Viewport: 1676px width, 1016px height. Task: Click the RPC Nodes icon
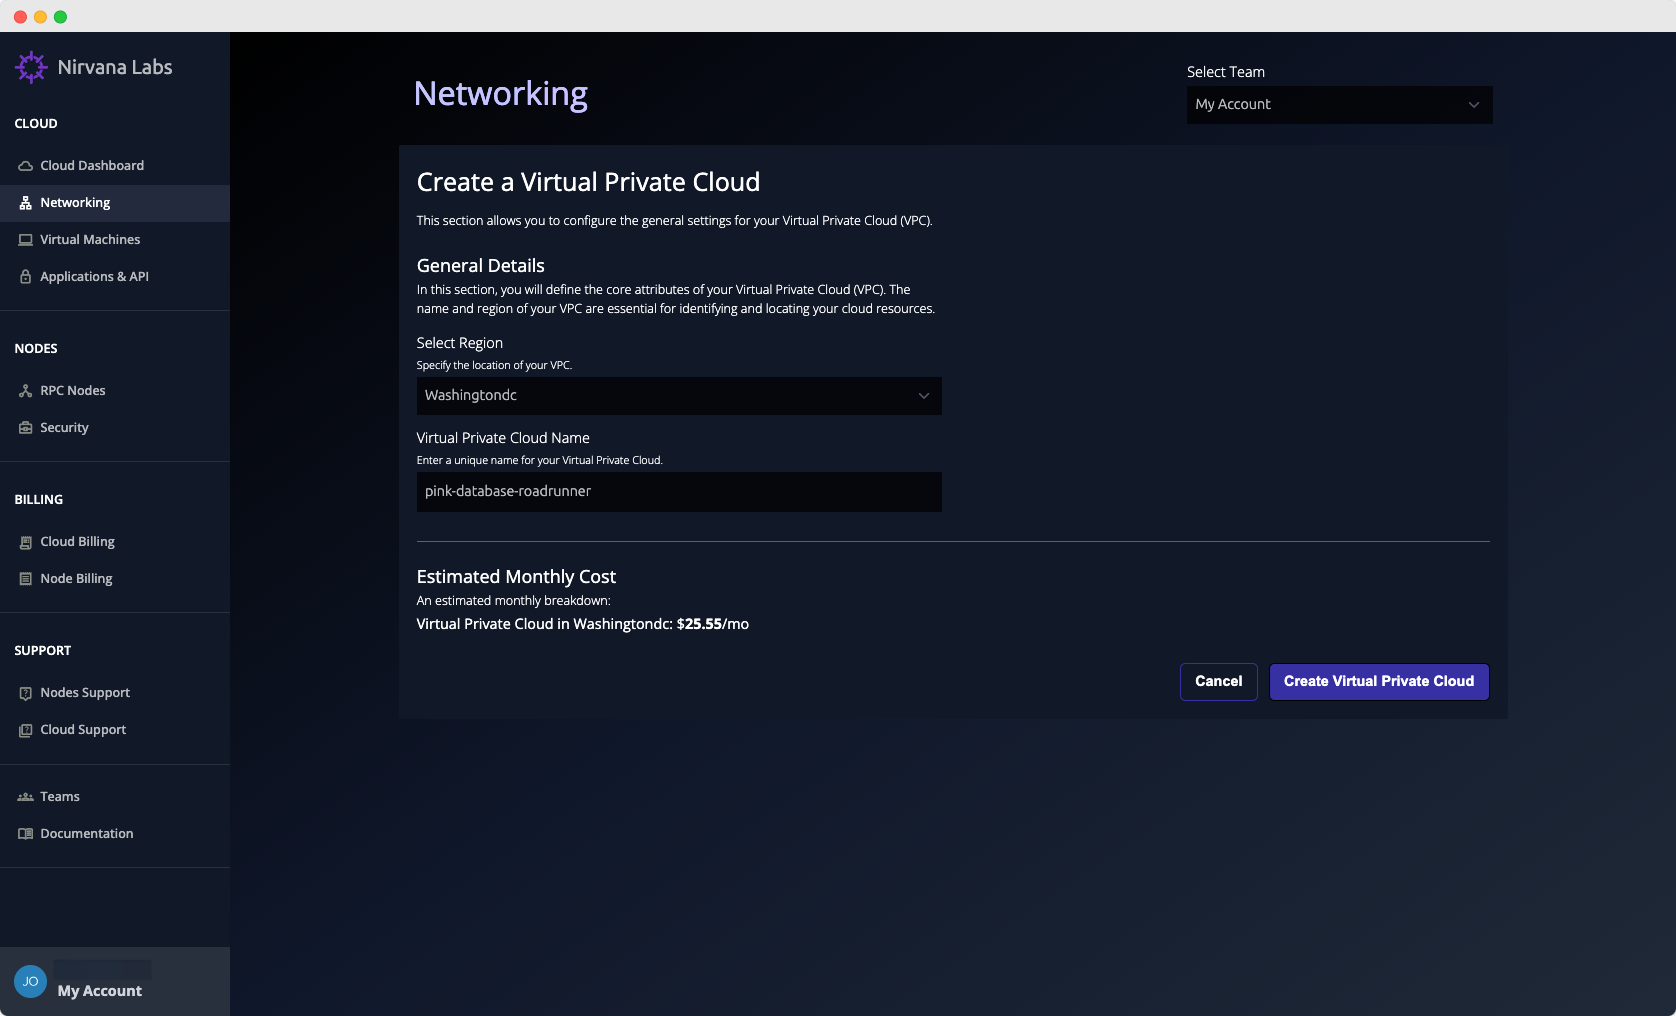point(26,391)
